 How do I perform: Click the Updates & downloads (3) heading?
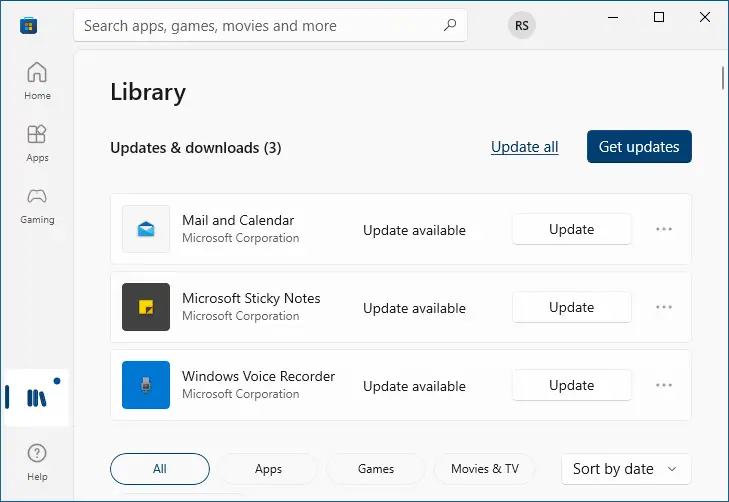point(196,148)
